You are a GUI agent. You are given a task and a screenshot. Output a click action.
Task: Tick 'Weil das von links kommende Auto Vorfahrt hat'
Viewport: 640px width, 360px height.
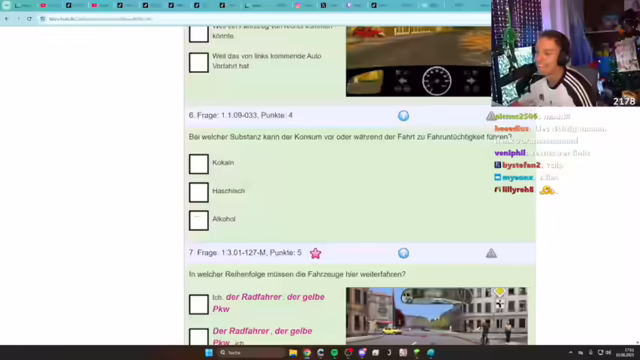[x=199, y=62]
